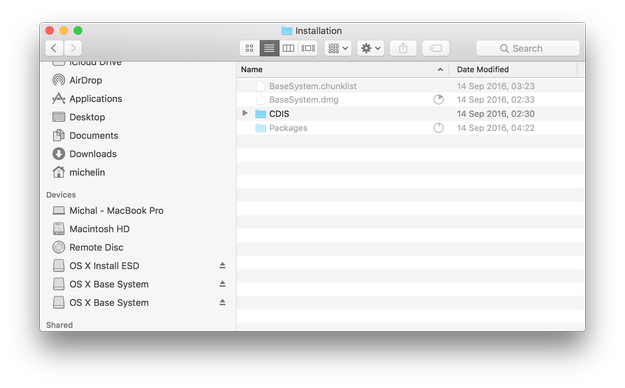Screen dimensions: 625x388
Task: Open AirDrop in the sidebar
Action: 85,80
